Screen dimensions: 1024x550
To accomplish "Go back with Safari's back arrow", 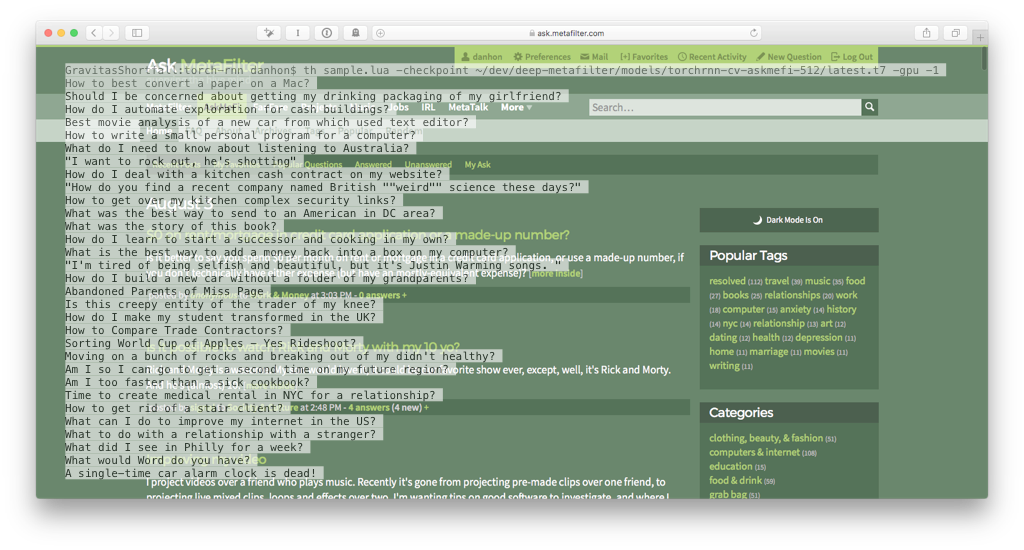I will pyautogui.click(x=94, y=33).
